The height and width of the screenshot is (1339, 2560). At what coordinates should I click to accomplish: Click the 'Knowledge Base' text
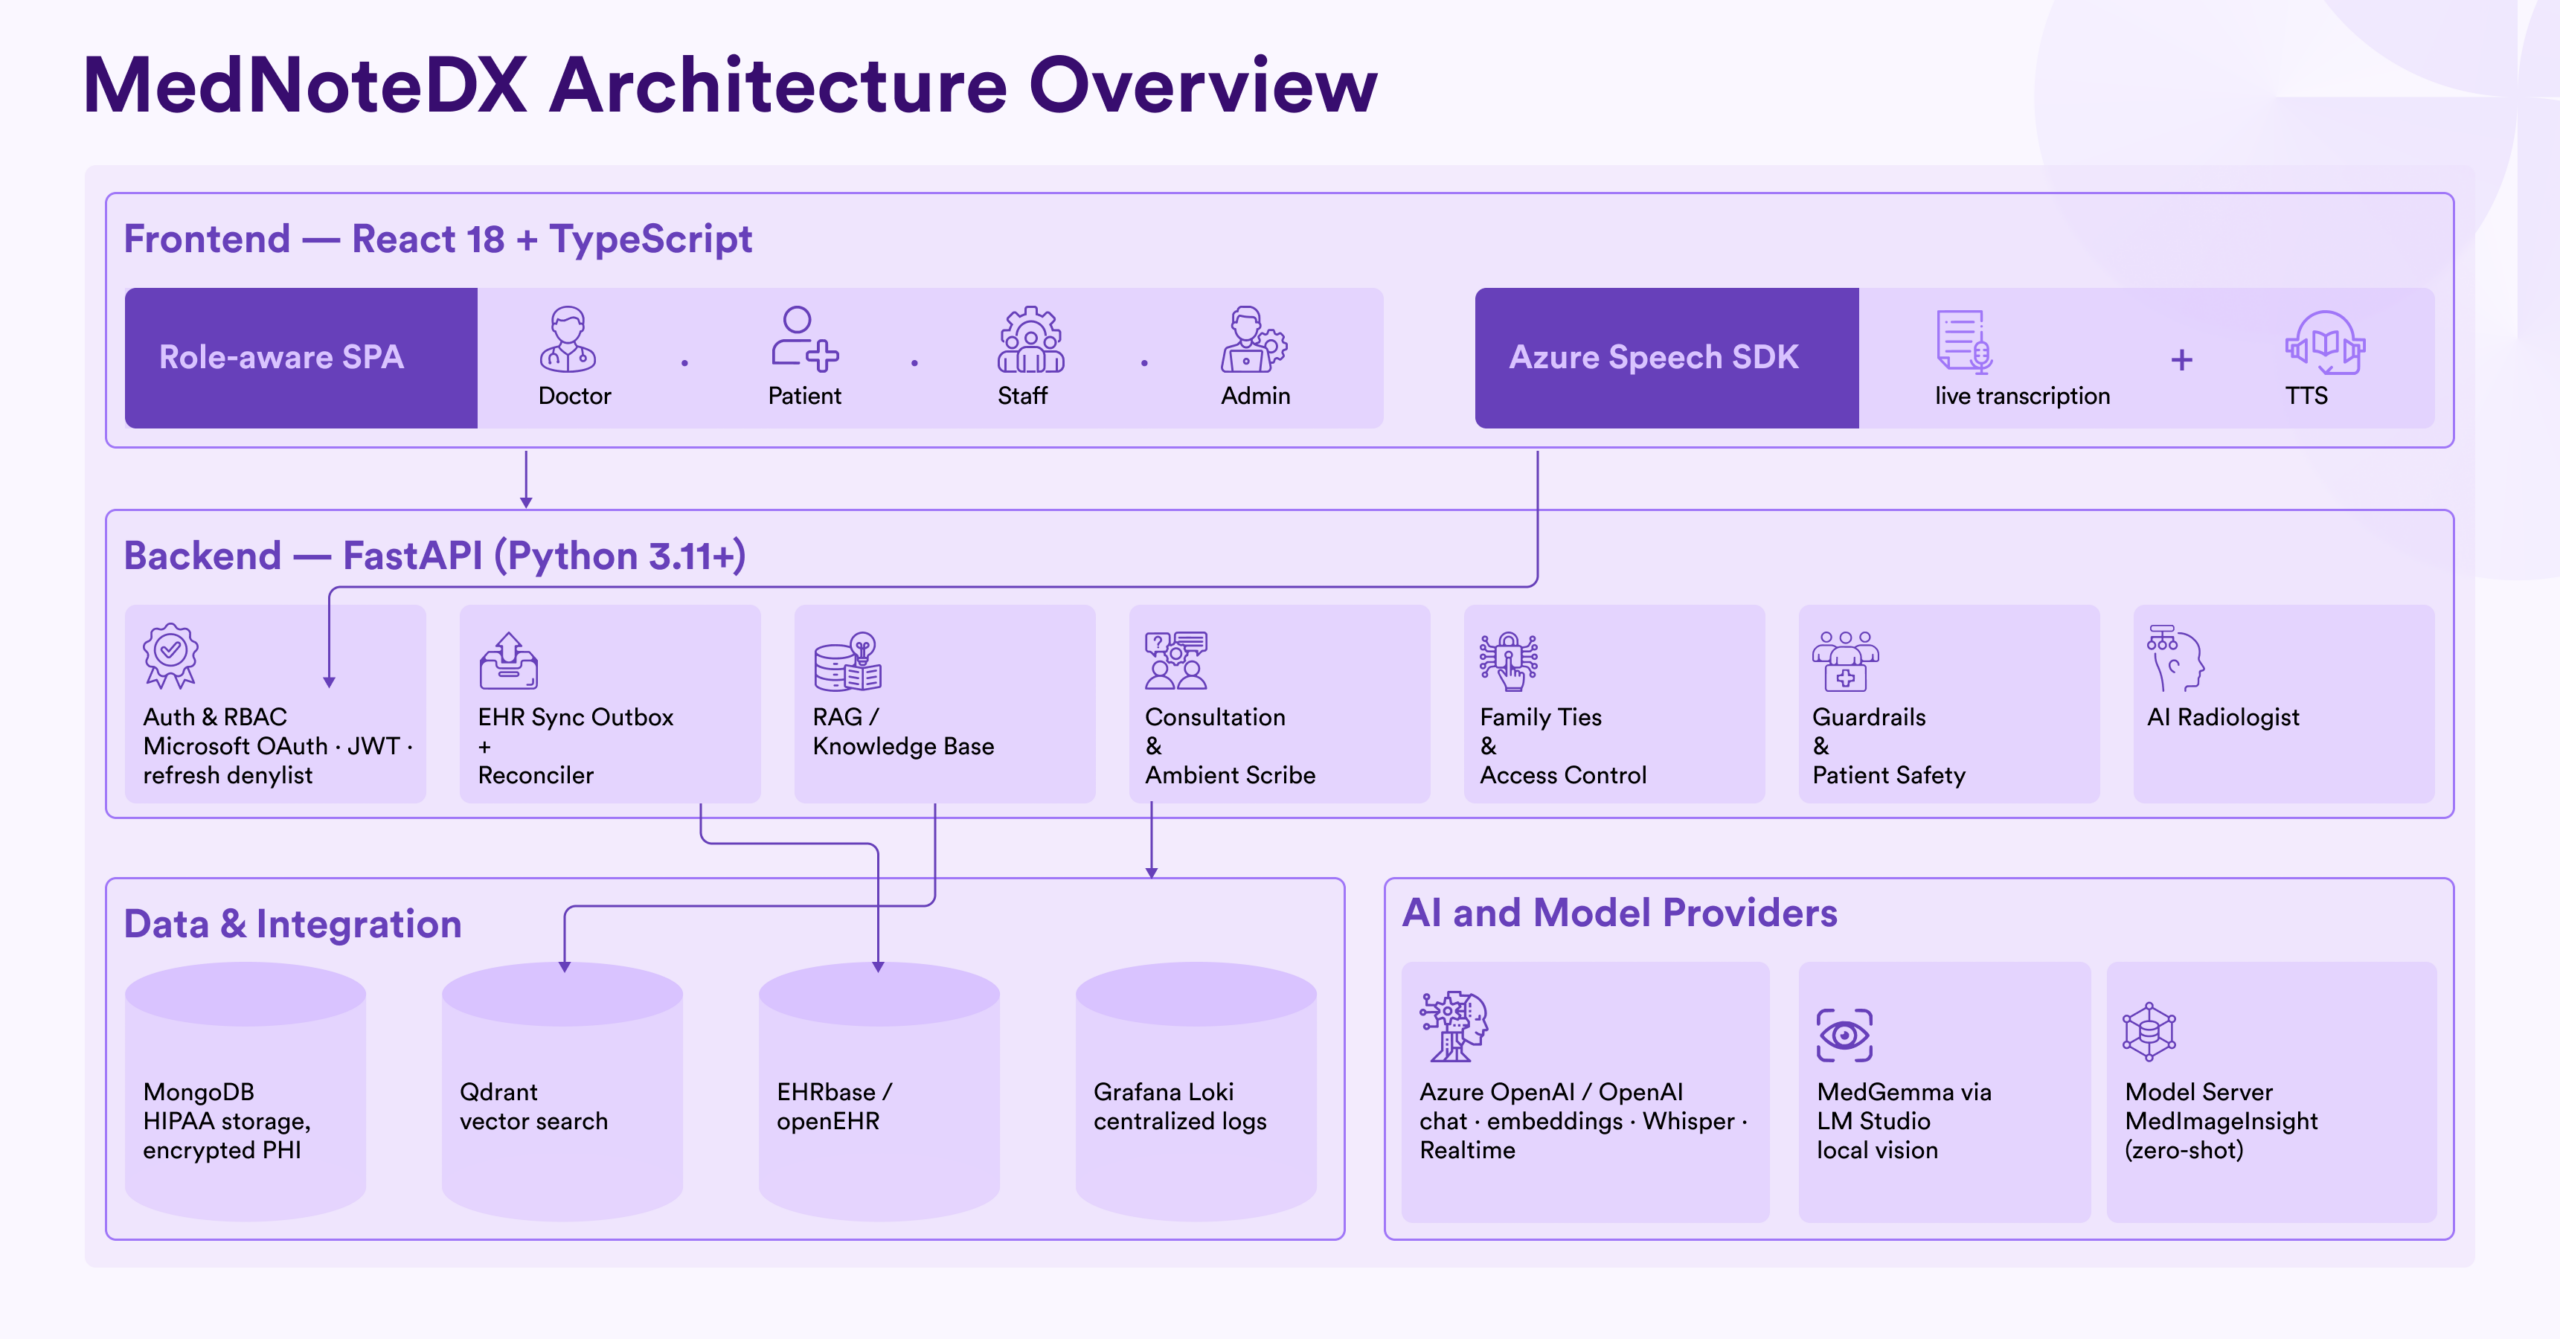[x=903, y=746]
